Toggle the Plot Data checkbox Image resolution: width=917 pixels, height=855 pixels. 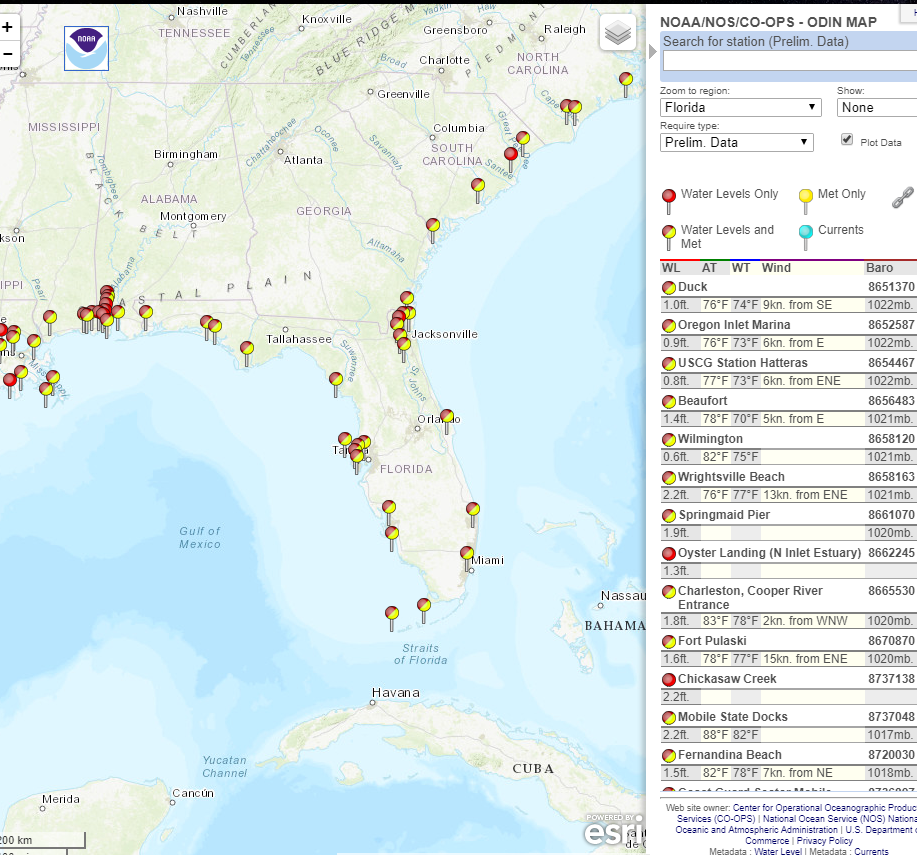pos(847,139)
